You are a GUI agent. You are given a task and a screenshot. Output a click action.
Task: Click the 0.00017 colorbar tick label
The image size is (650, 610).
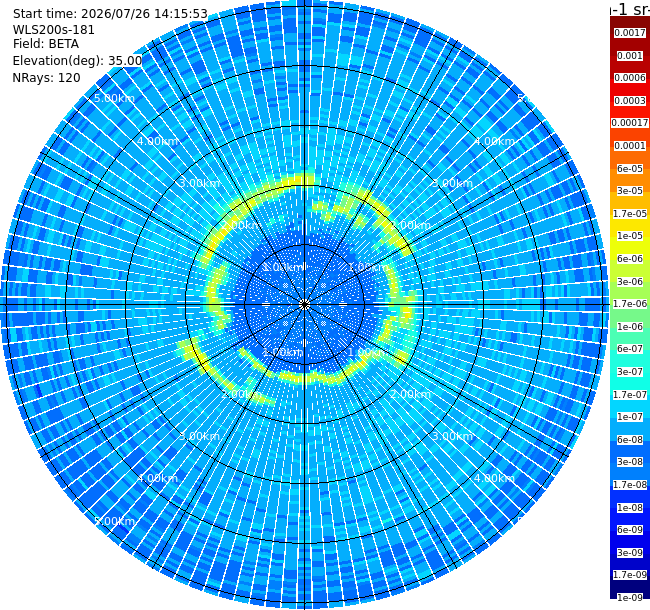click(x=630, y=123)
